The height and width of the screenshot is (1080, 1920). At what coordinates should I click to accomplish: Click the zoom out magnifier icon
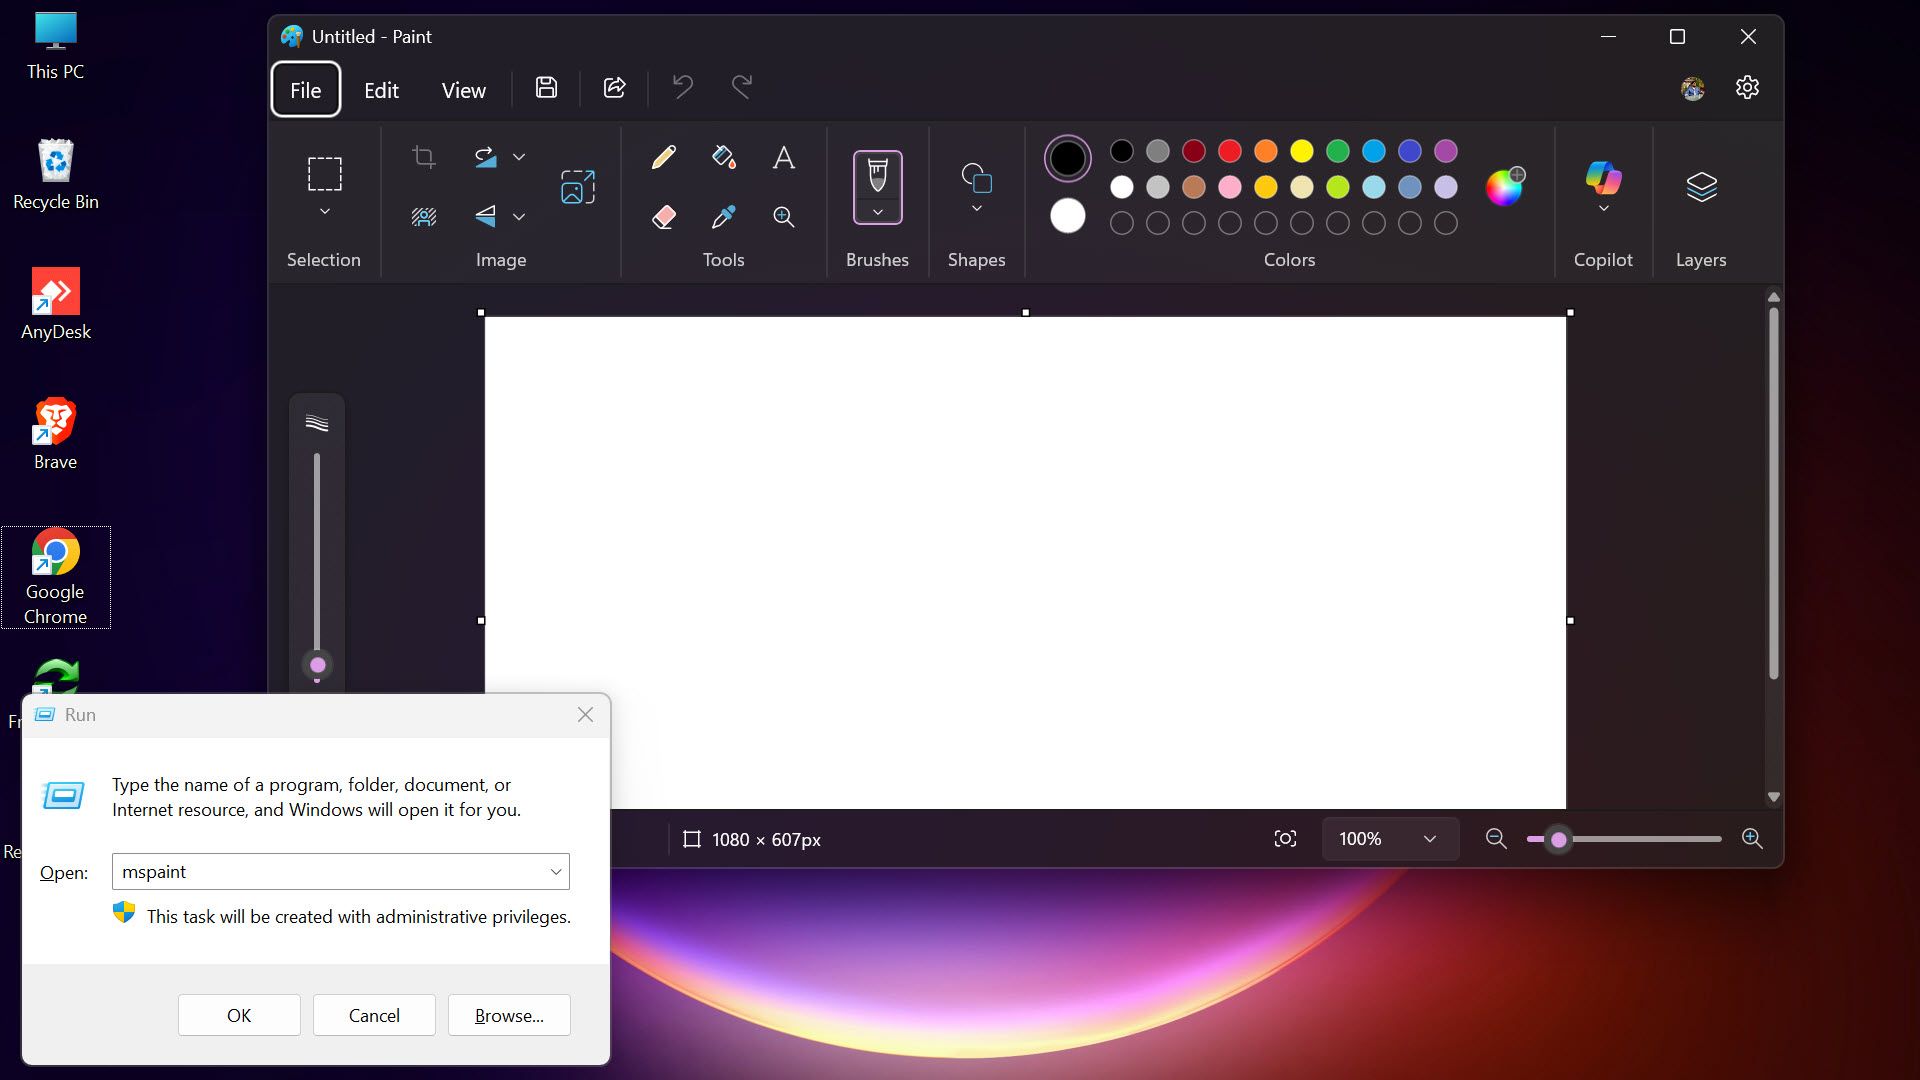click(1496, 839)
